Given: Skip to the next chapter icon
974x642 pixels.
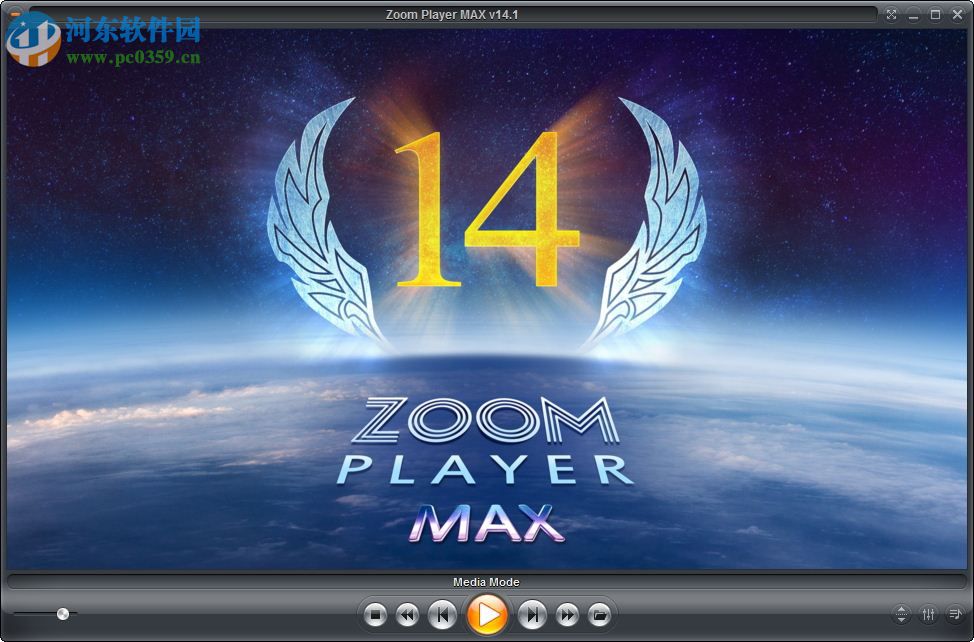Looking at the screenshot, I should tap(533, 615).
